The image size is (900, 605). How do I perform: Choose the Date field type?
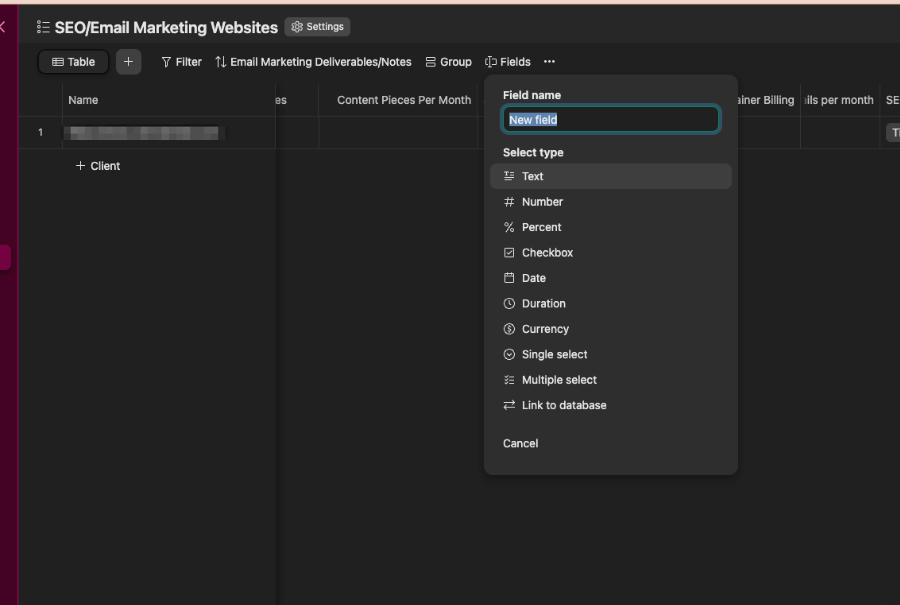[x=533, y=278]
